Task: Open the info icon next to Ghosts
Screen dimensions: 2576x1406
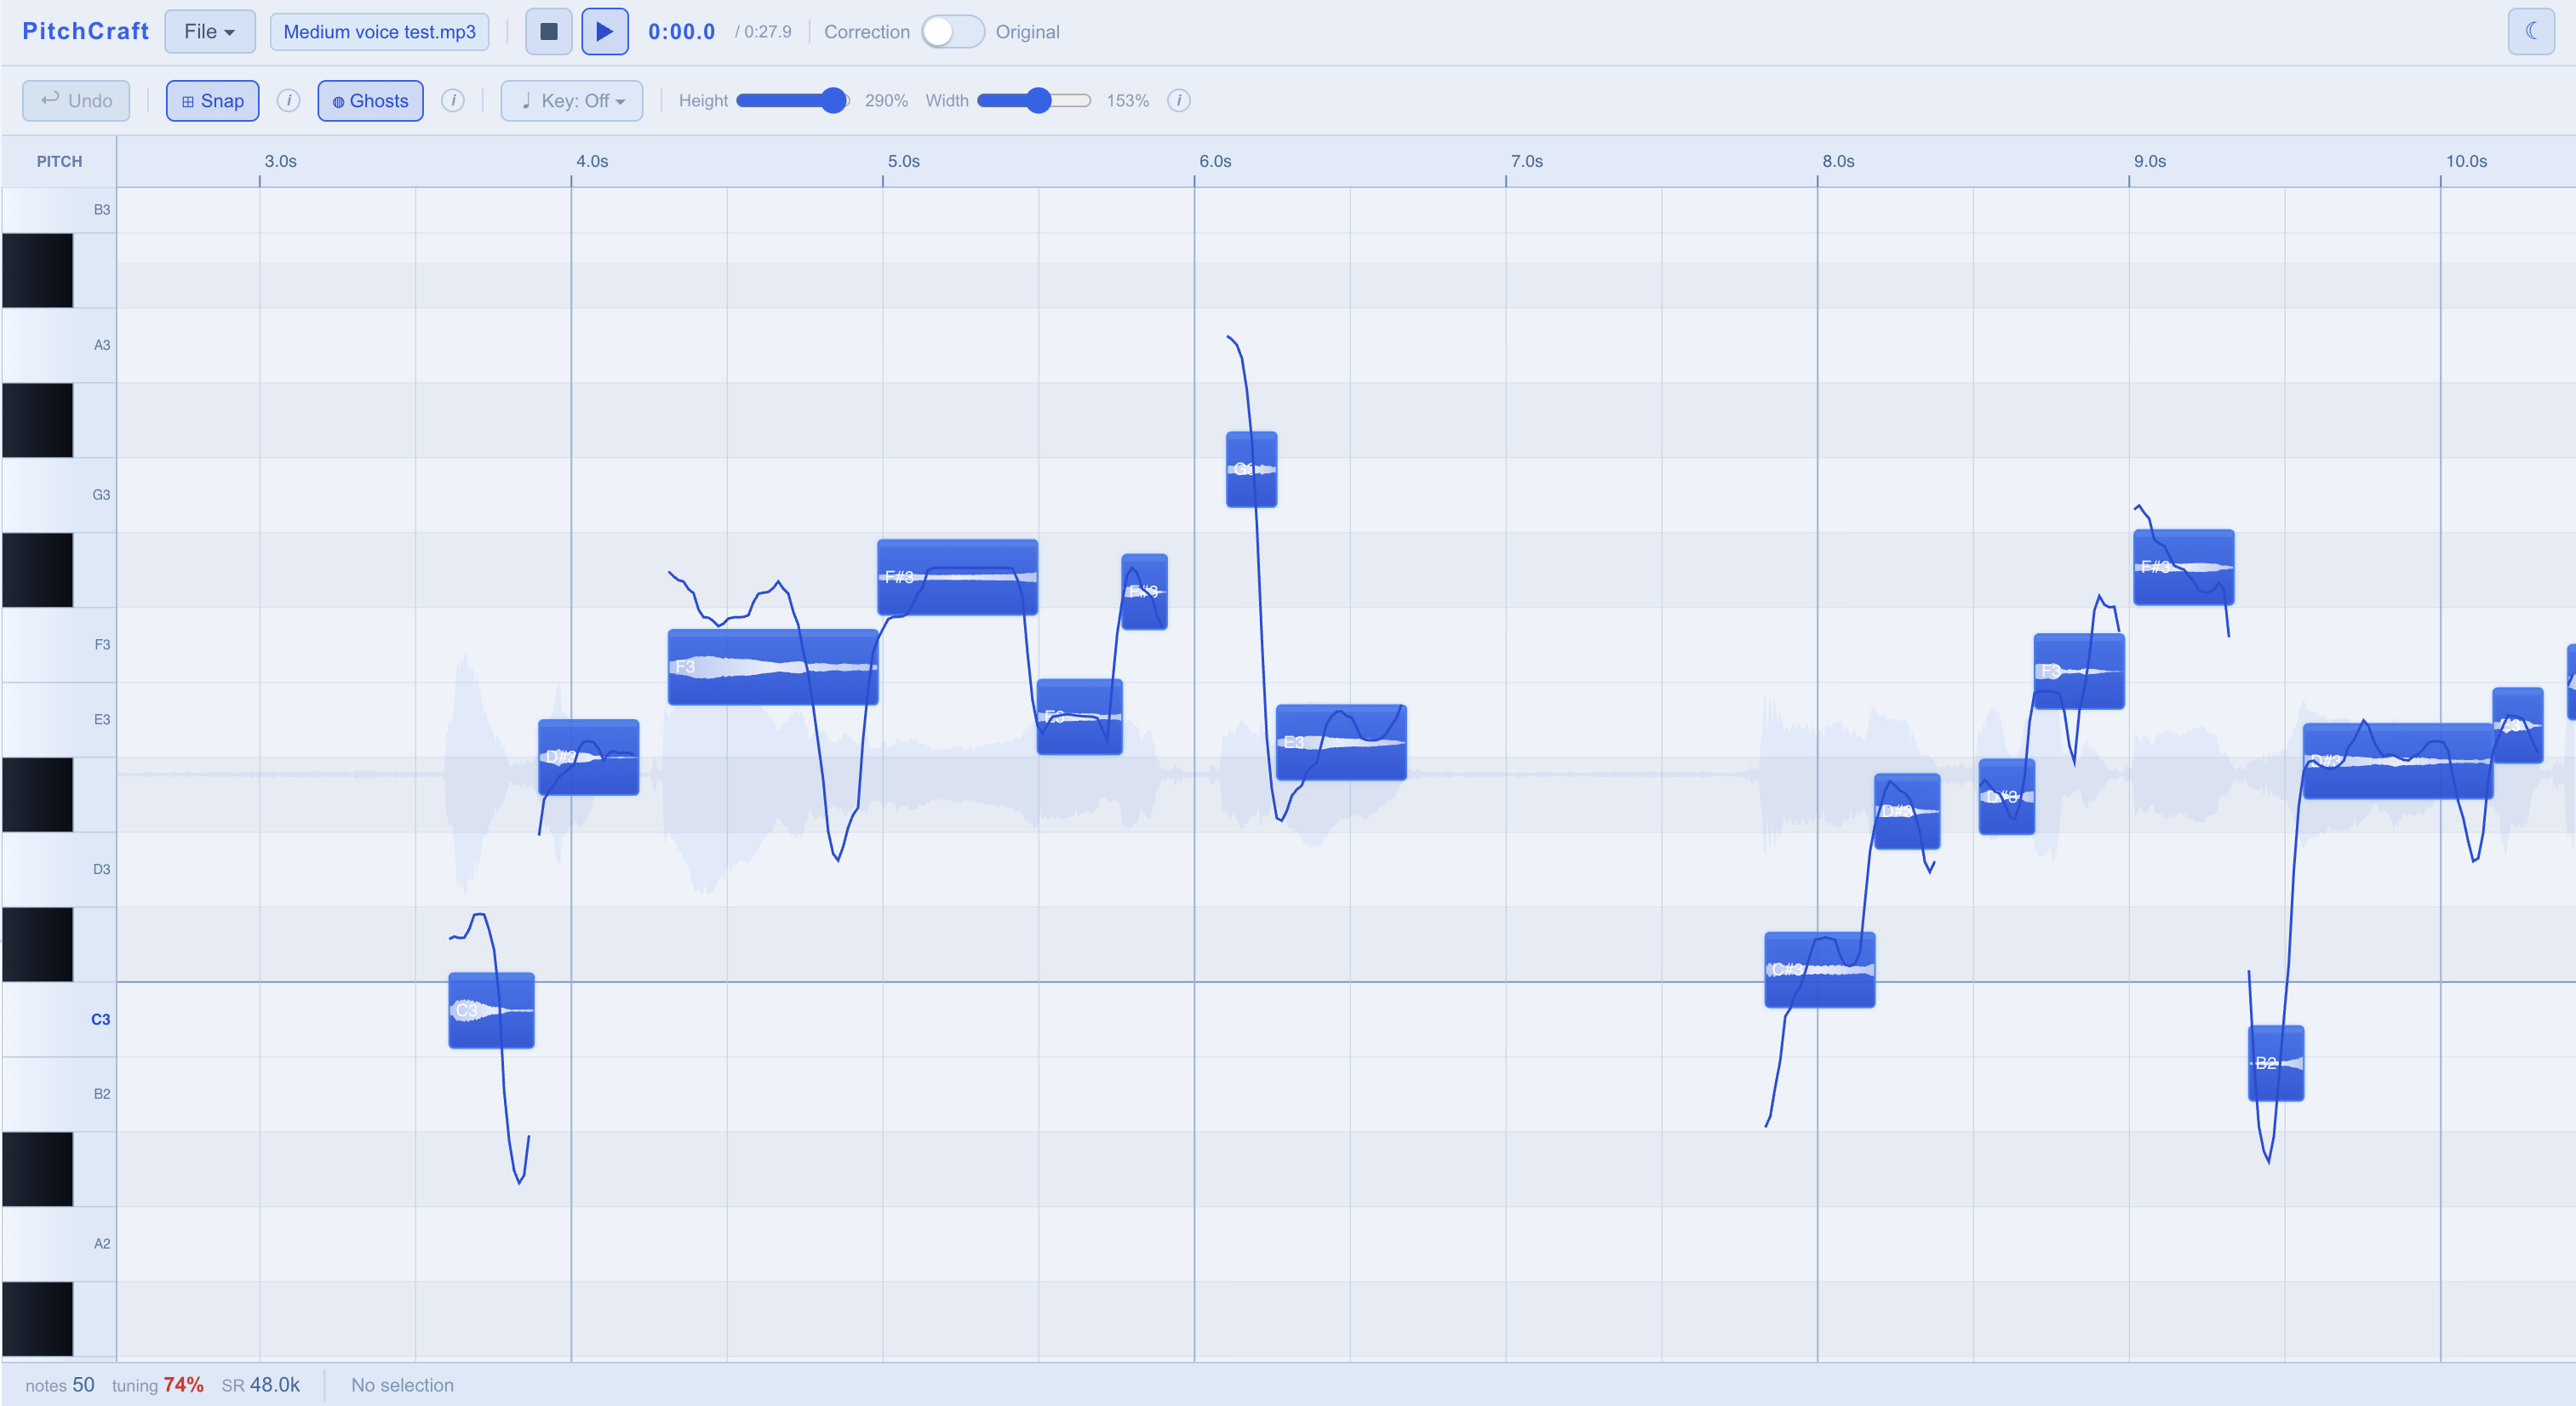Action: [x=453, y=101]
